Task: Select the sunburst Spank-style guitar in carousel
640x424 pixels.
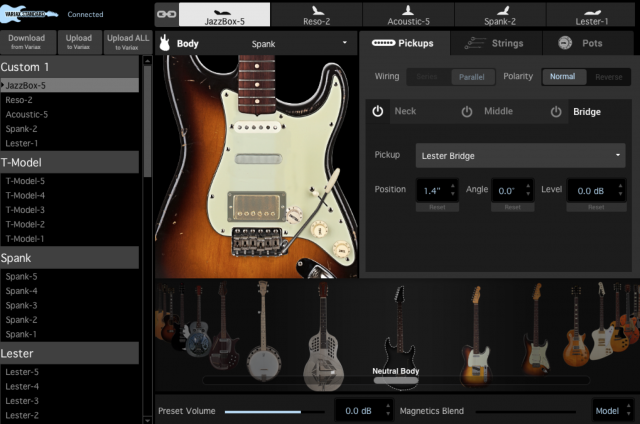Action: pyautogui.click(x=536, y=330)
